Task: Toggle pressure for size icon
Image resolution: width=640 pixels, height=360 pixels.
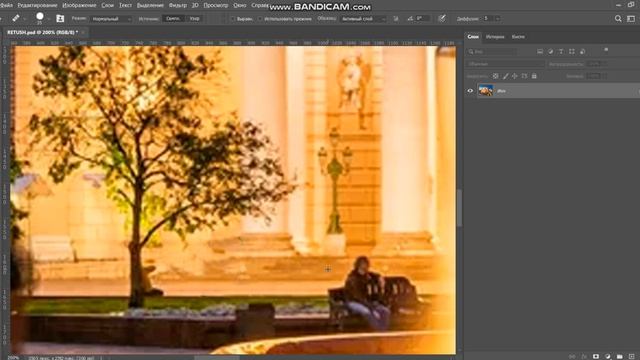Action: 442,19
